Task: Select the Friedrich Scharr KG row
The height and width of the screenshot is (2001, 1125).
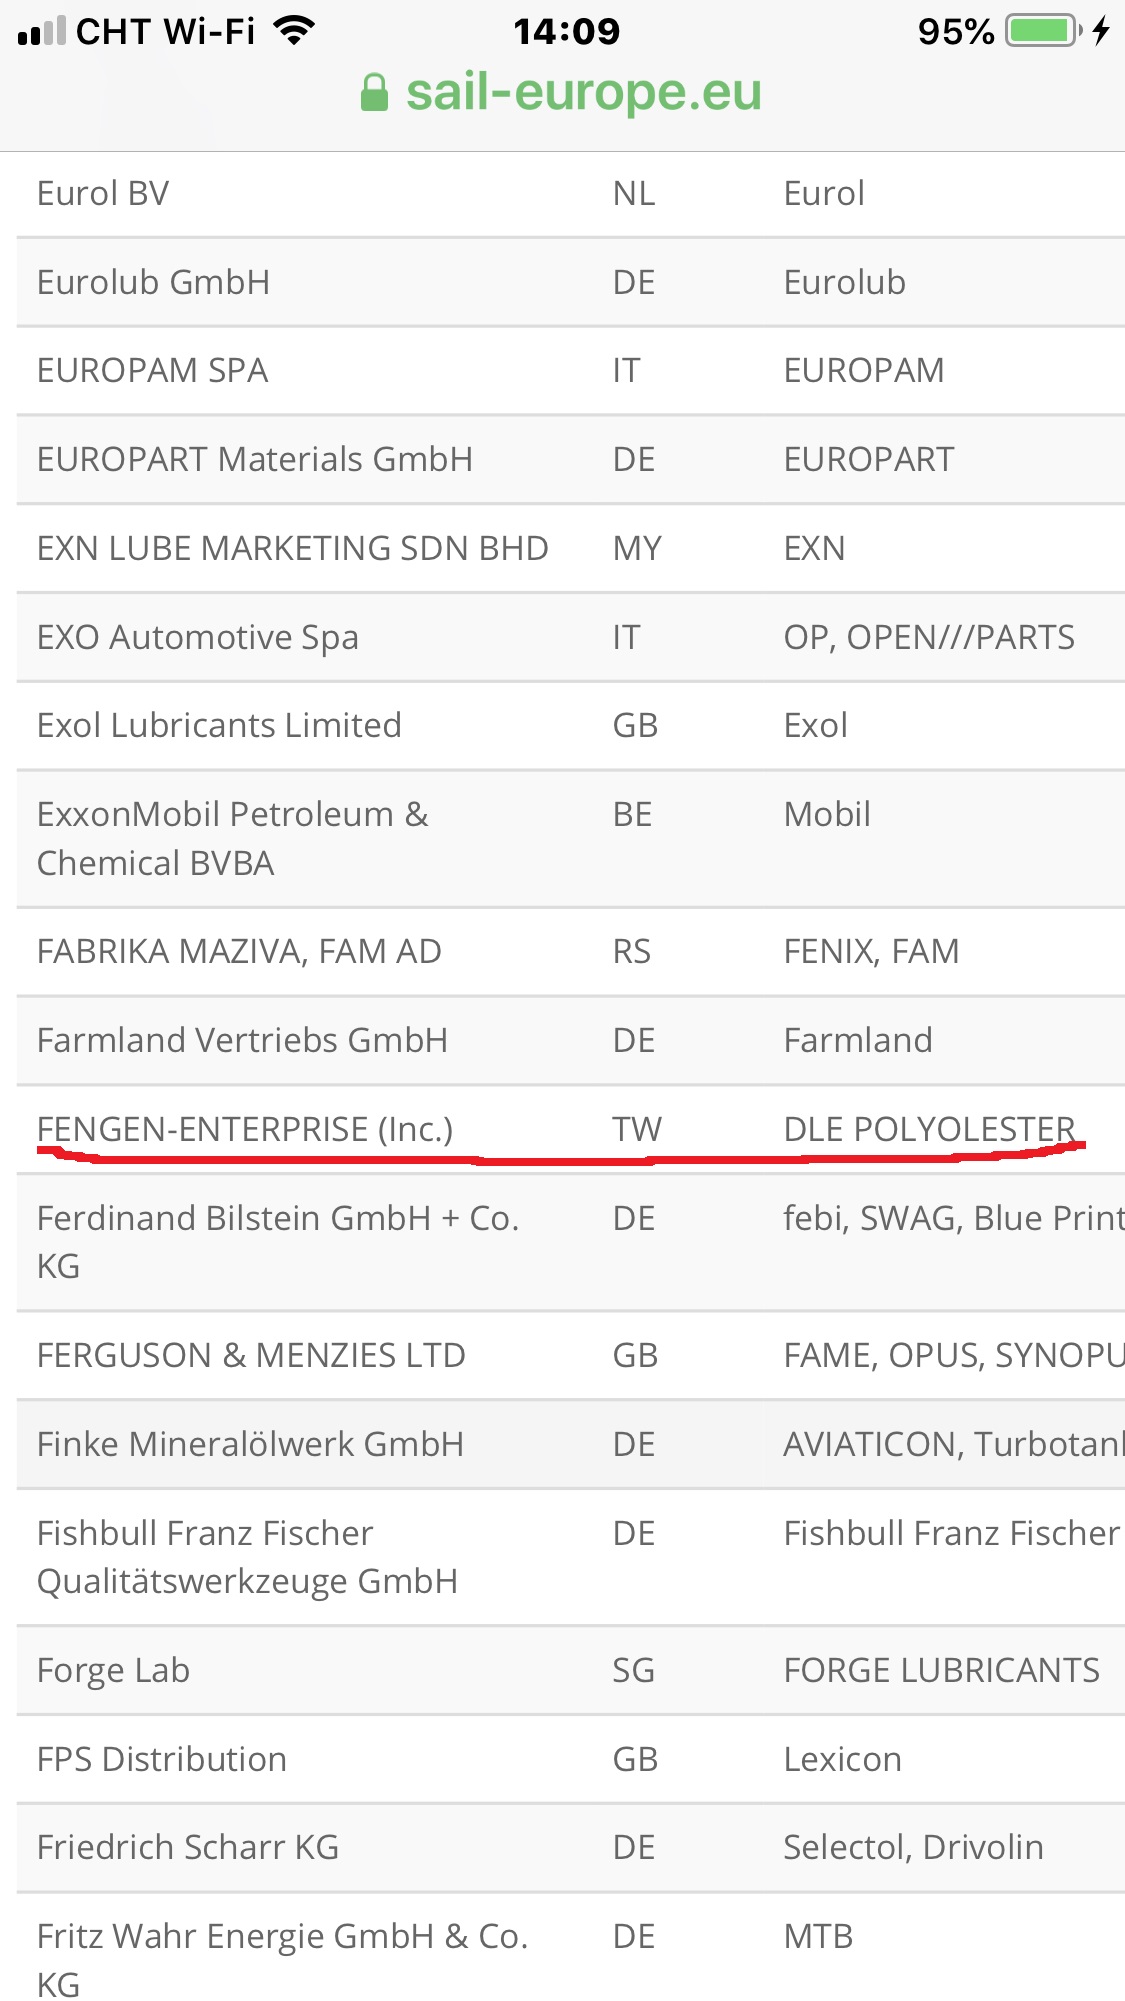Action: [571, 1849]
